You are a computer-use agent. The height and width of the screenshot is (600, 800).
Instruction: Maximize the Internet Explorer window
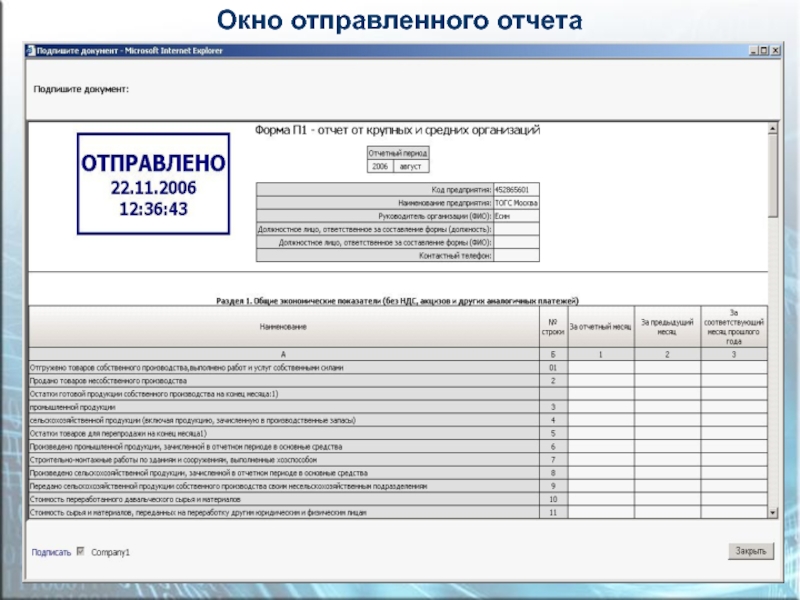(x=764, y=51)
